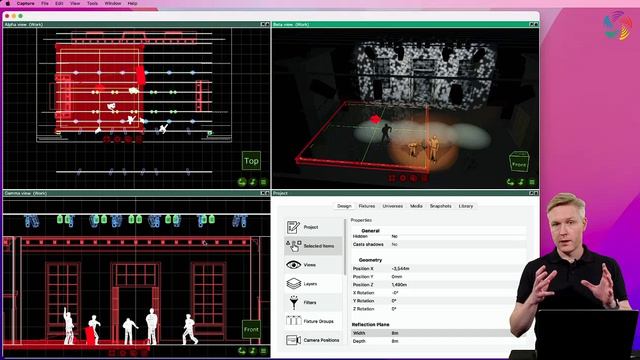This screenshot has height=360, width=640.
Task: Select the red cube object in Beta view
Action: 376,119
